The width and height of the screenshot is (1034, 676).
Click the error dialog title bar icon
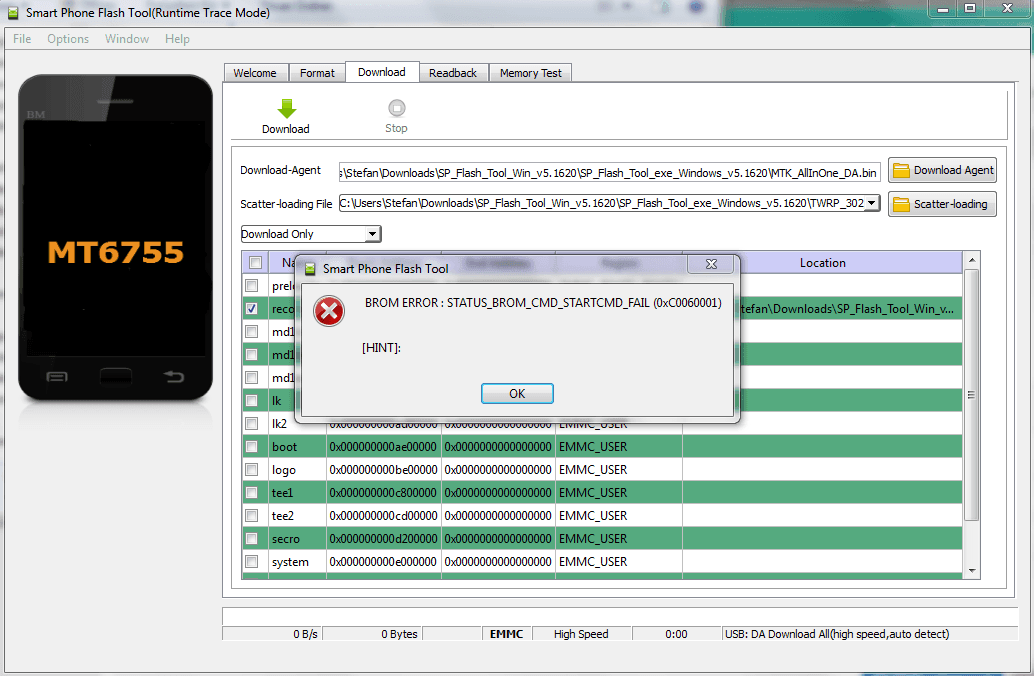coord(310,268)
